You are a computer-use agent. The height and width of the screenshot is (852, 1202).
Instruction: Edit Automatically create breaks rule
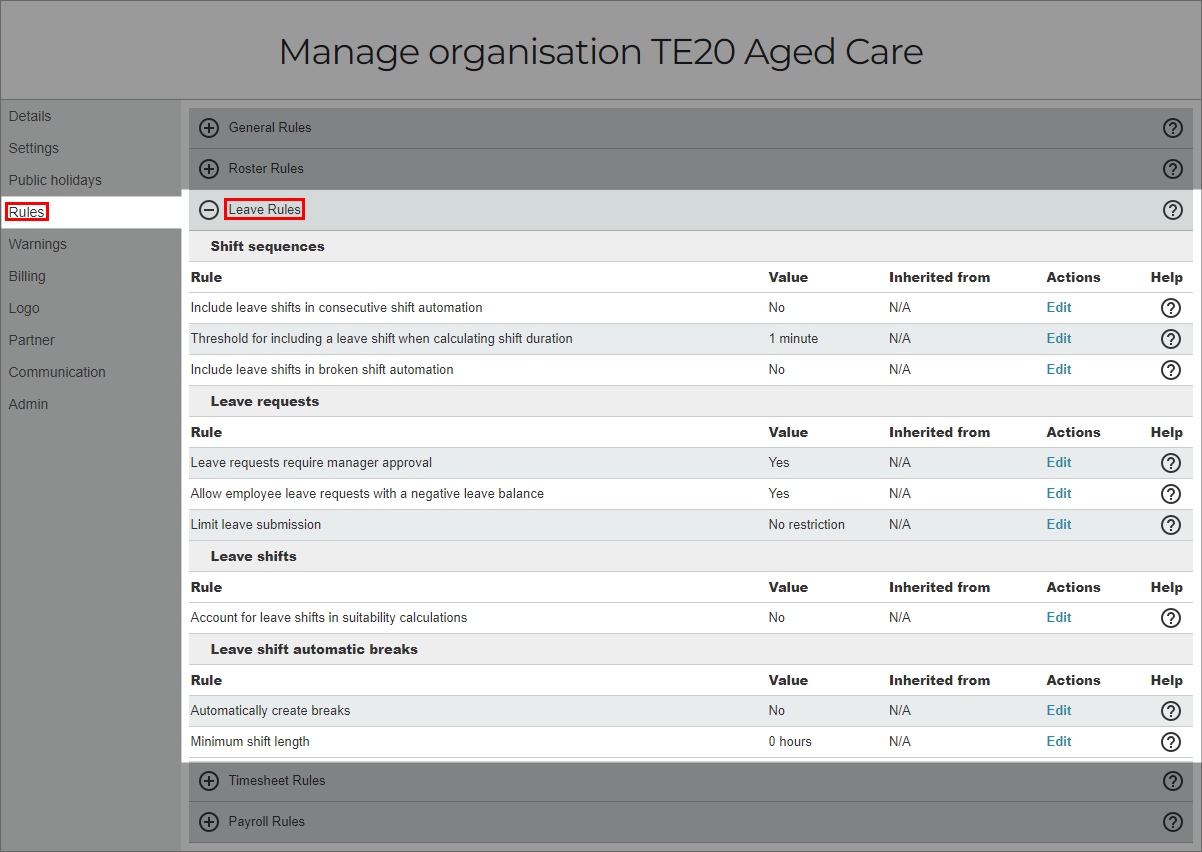click(1059, 710)
